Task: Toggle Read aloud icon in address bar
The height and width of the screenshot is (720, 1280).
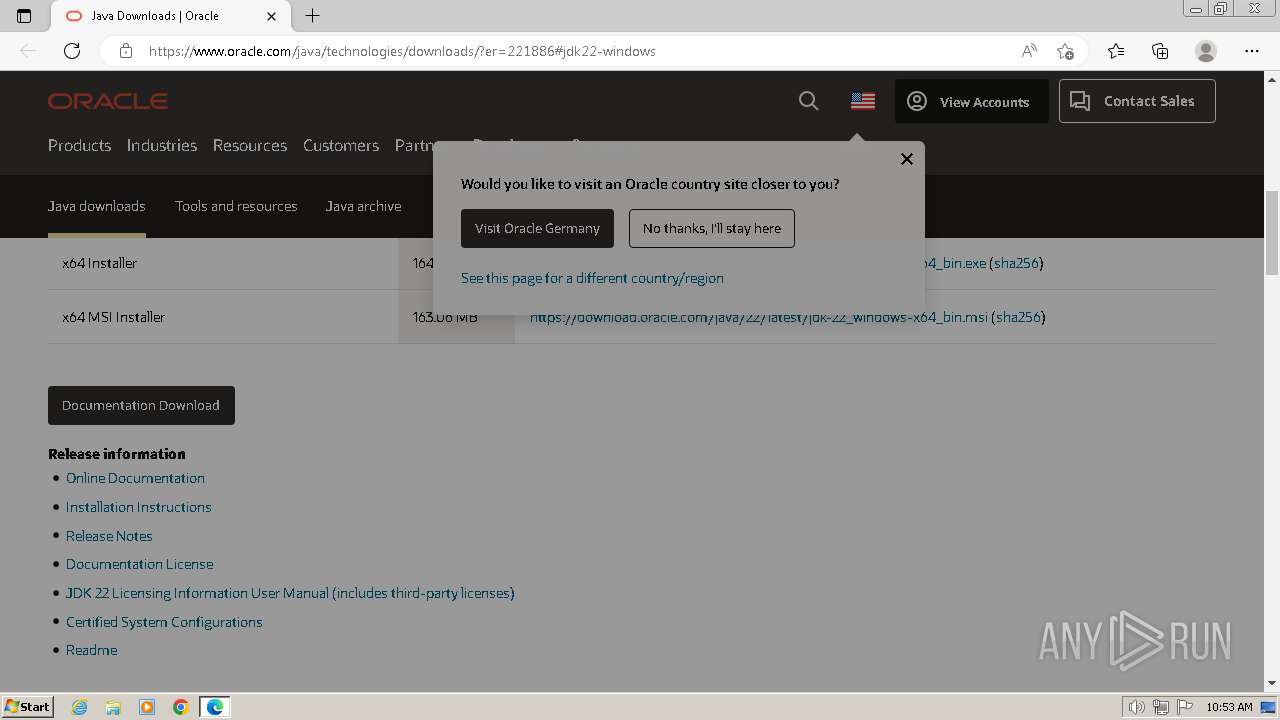Action: 1029,51
